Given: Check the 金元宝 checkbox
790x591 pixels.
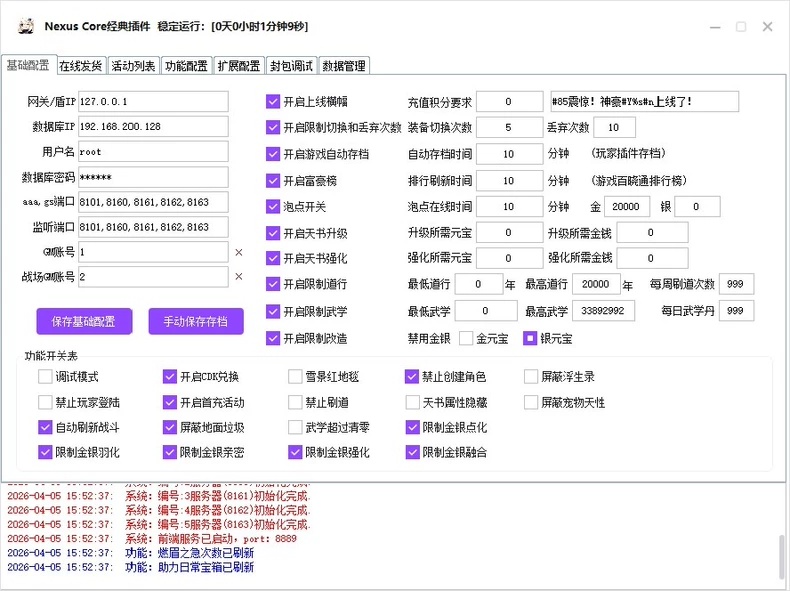Looking at the screenshot, I should pyautogui.click(x=466, y=338).
